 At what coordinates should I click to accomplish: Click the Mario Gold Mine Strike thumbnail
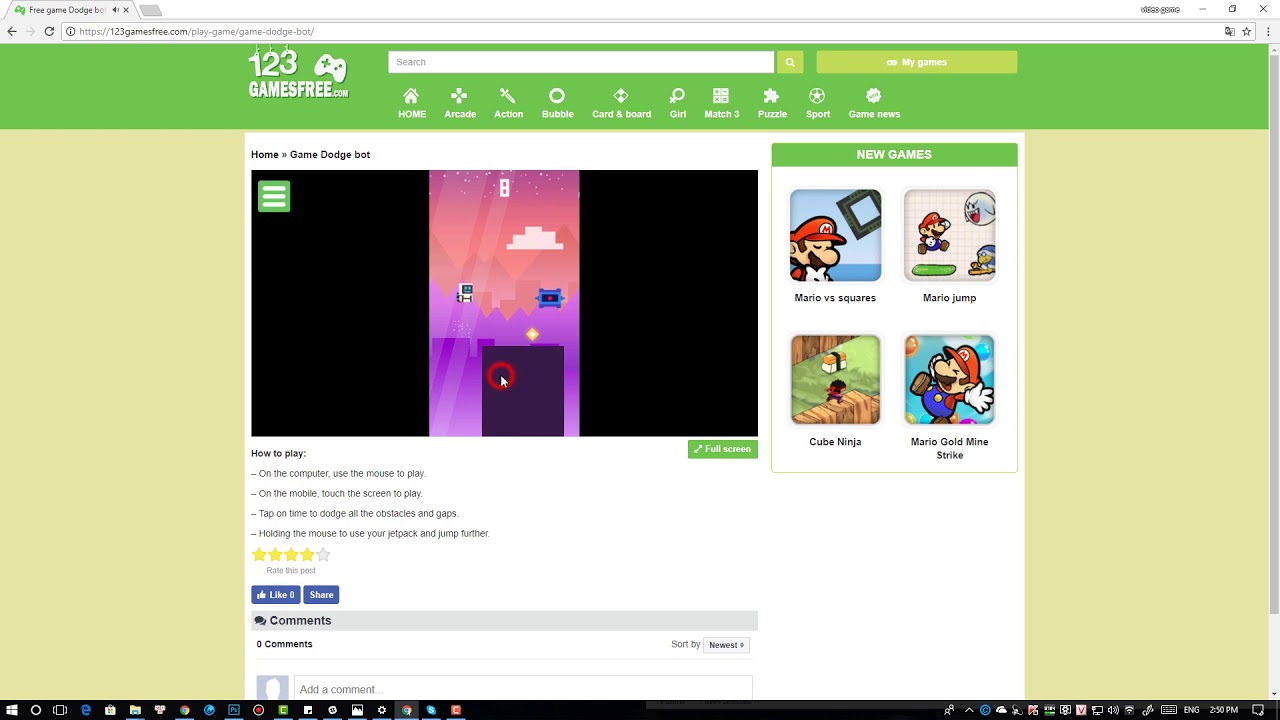[x=949, y=379]
